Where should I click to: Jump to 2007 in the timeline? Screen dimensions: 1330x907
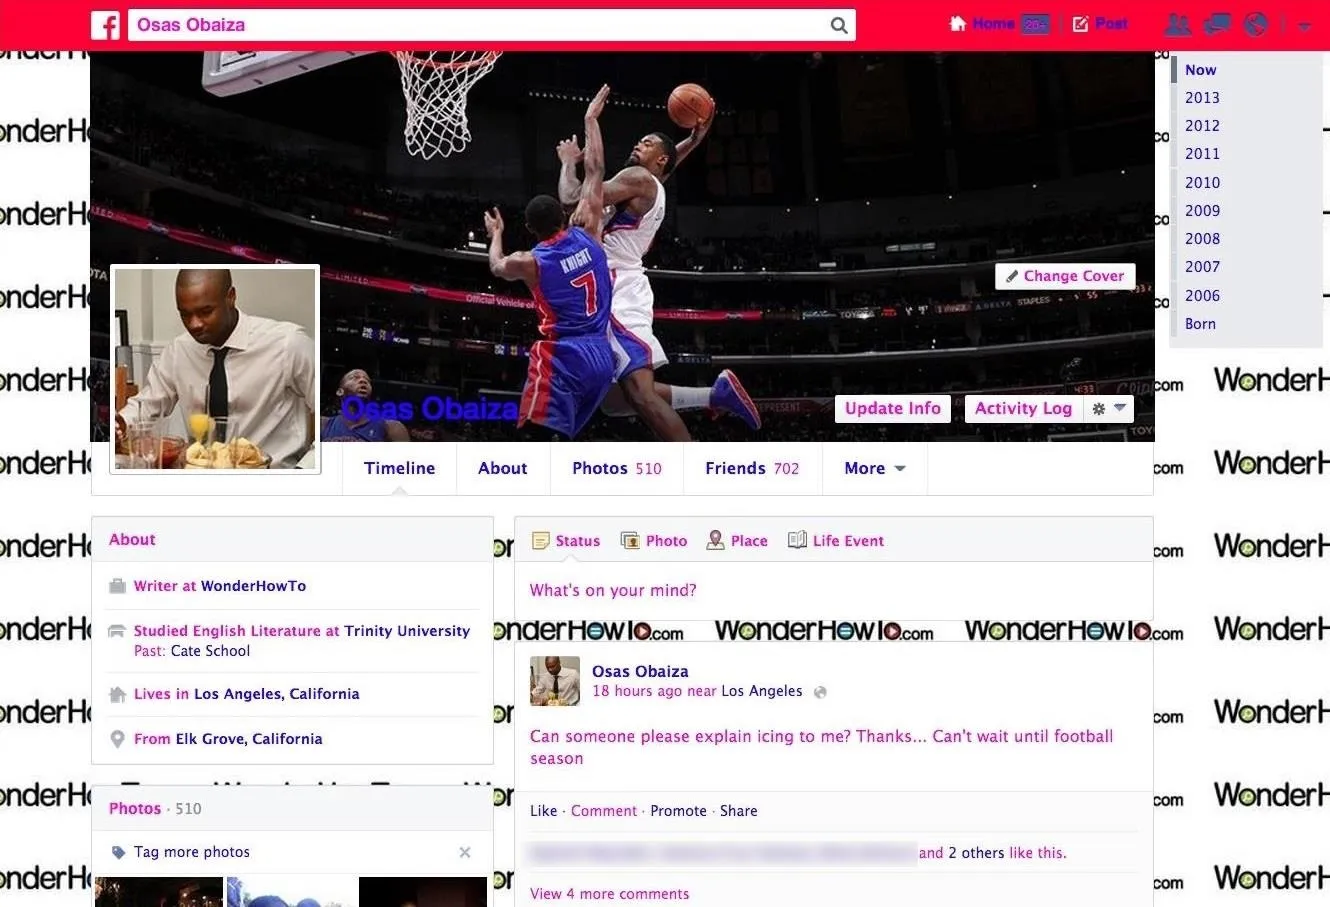tap(1202, 267)
